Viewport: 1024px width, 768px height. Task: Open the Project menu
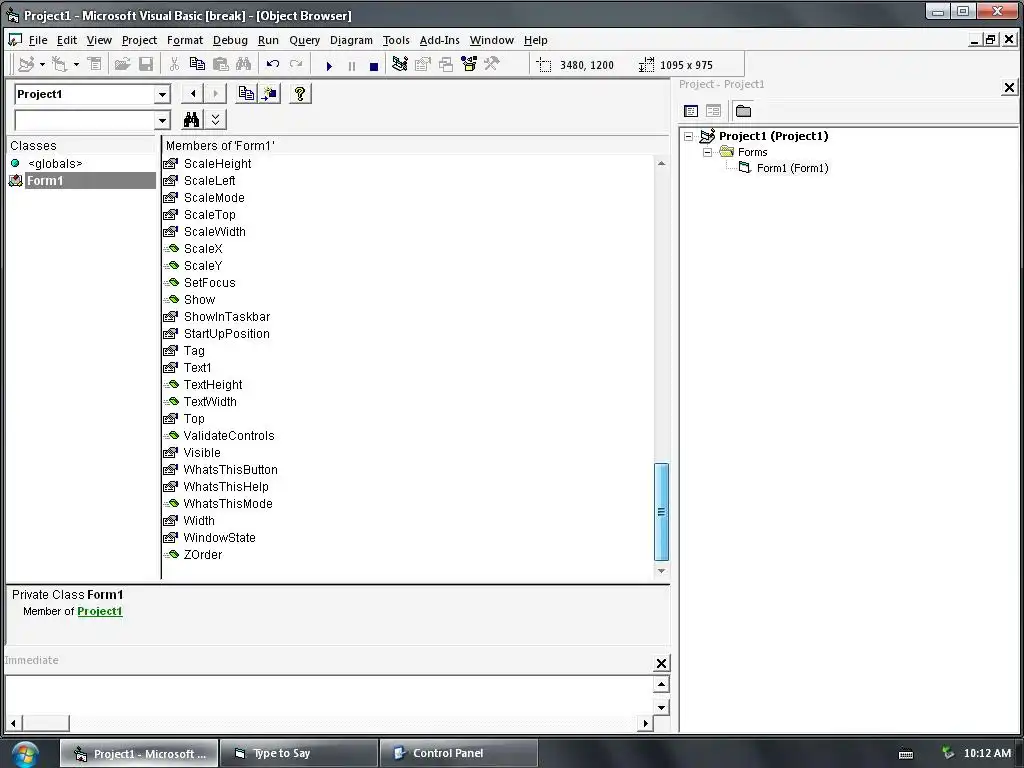(139, 40)
